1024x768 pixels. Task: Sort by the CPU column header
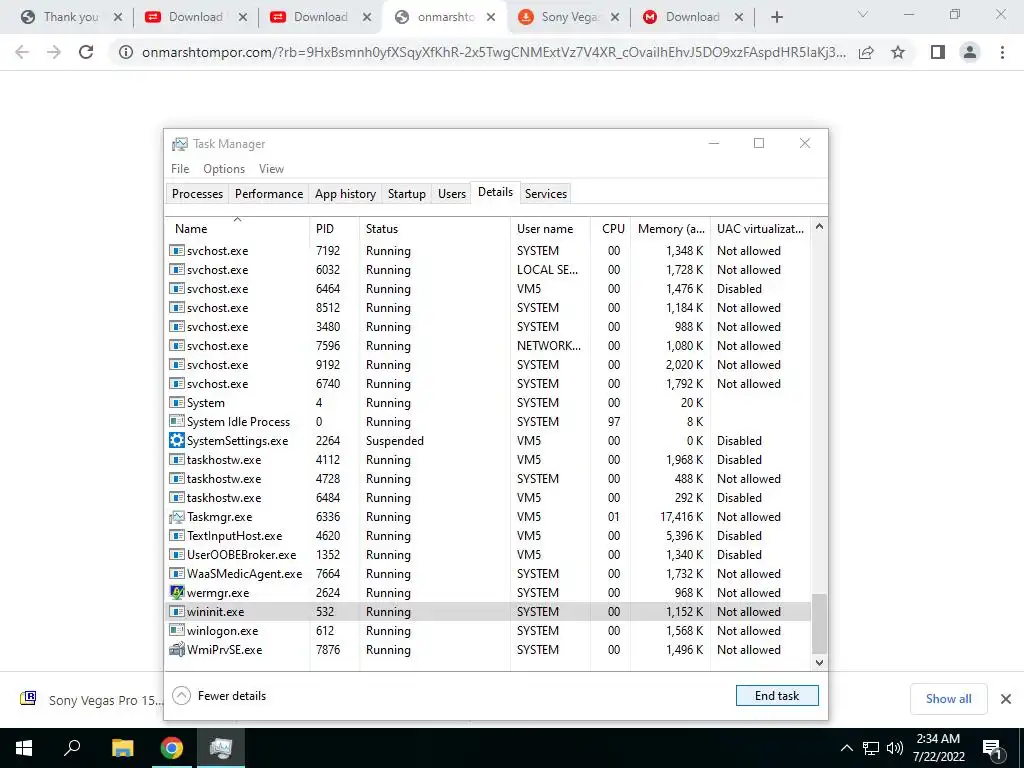(x=611, y=229)
